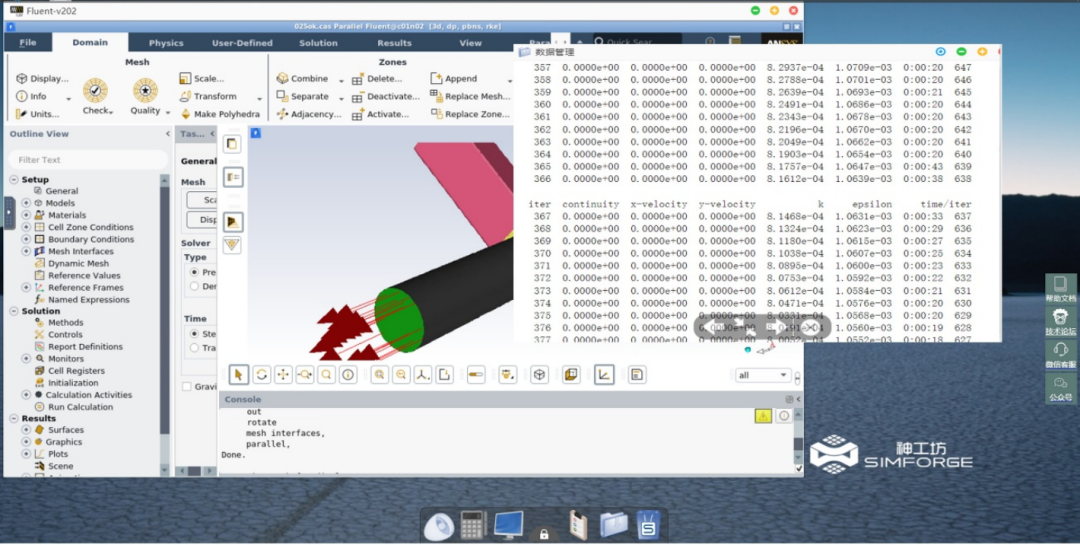Select General in the outline tree
This screenshot has width=1080, height=545.
coord(62,191)
